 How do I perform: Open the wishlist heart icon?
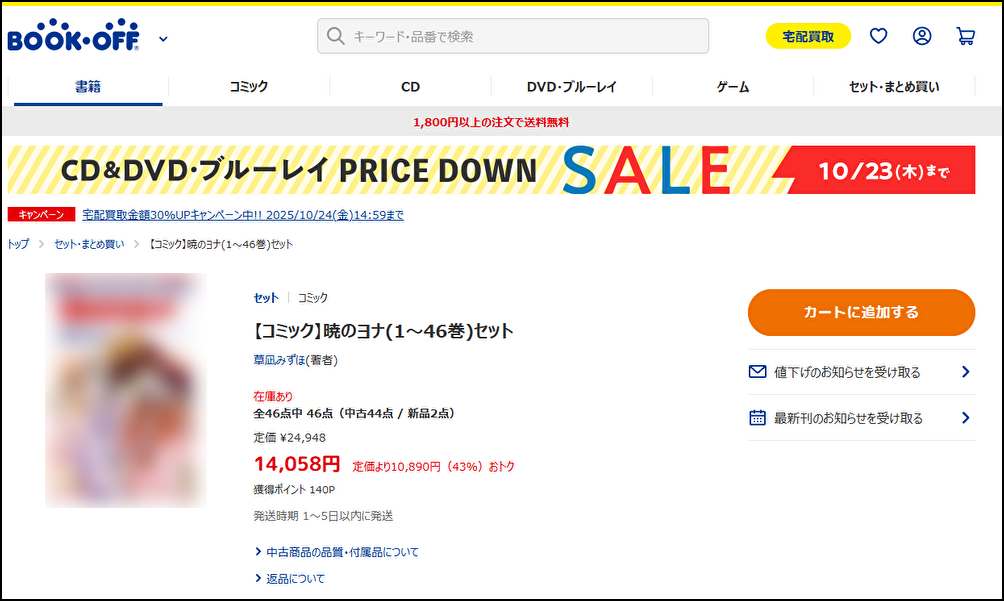tap(878, 36)
